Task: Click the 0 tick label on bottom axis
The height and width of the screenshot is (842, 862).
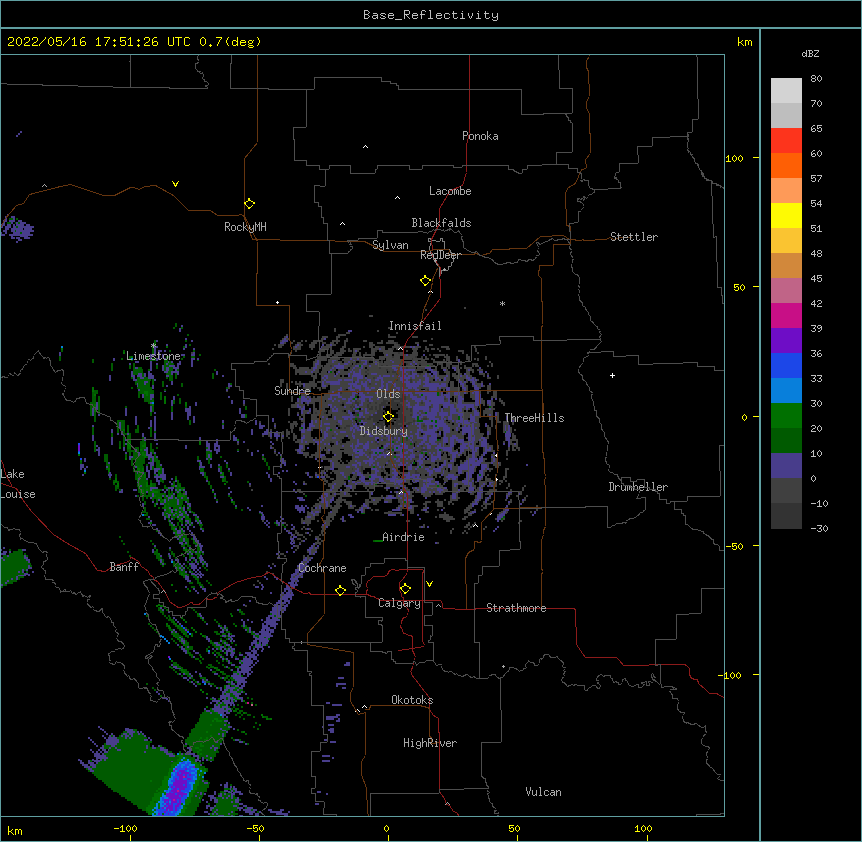Action: [x=386, y=829]
